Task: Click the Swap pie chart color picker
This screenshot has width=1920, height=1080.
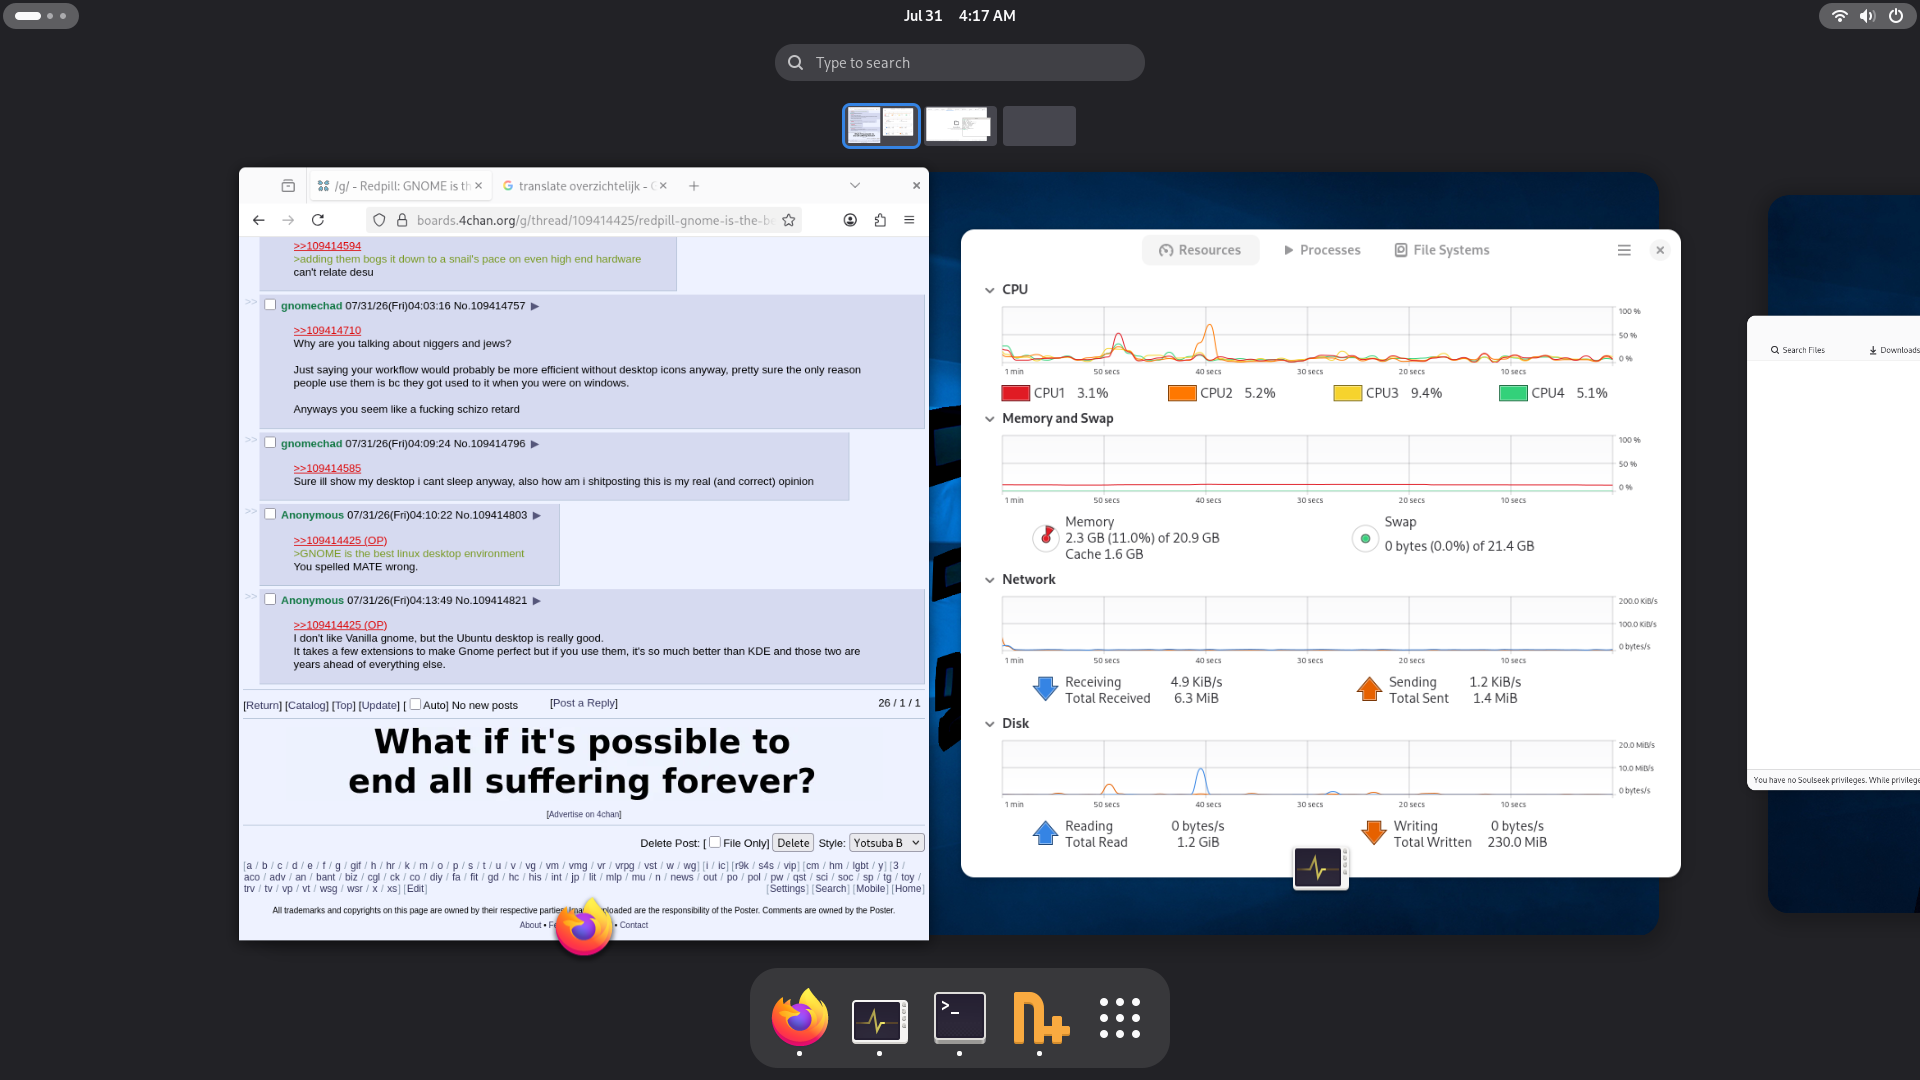Action: tap(1365, 538)
